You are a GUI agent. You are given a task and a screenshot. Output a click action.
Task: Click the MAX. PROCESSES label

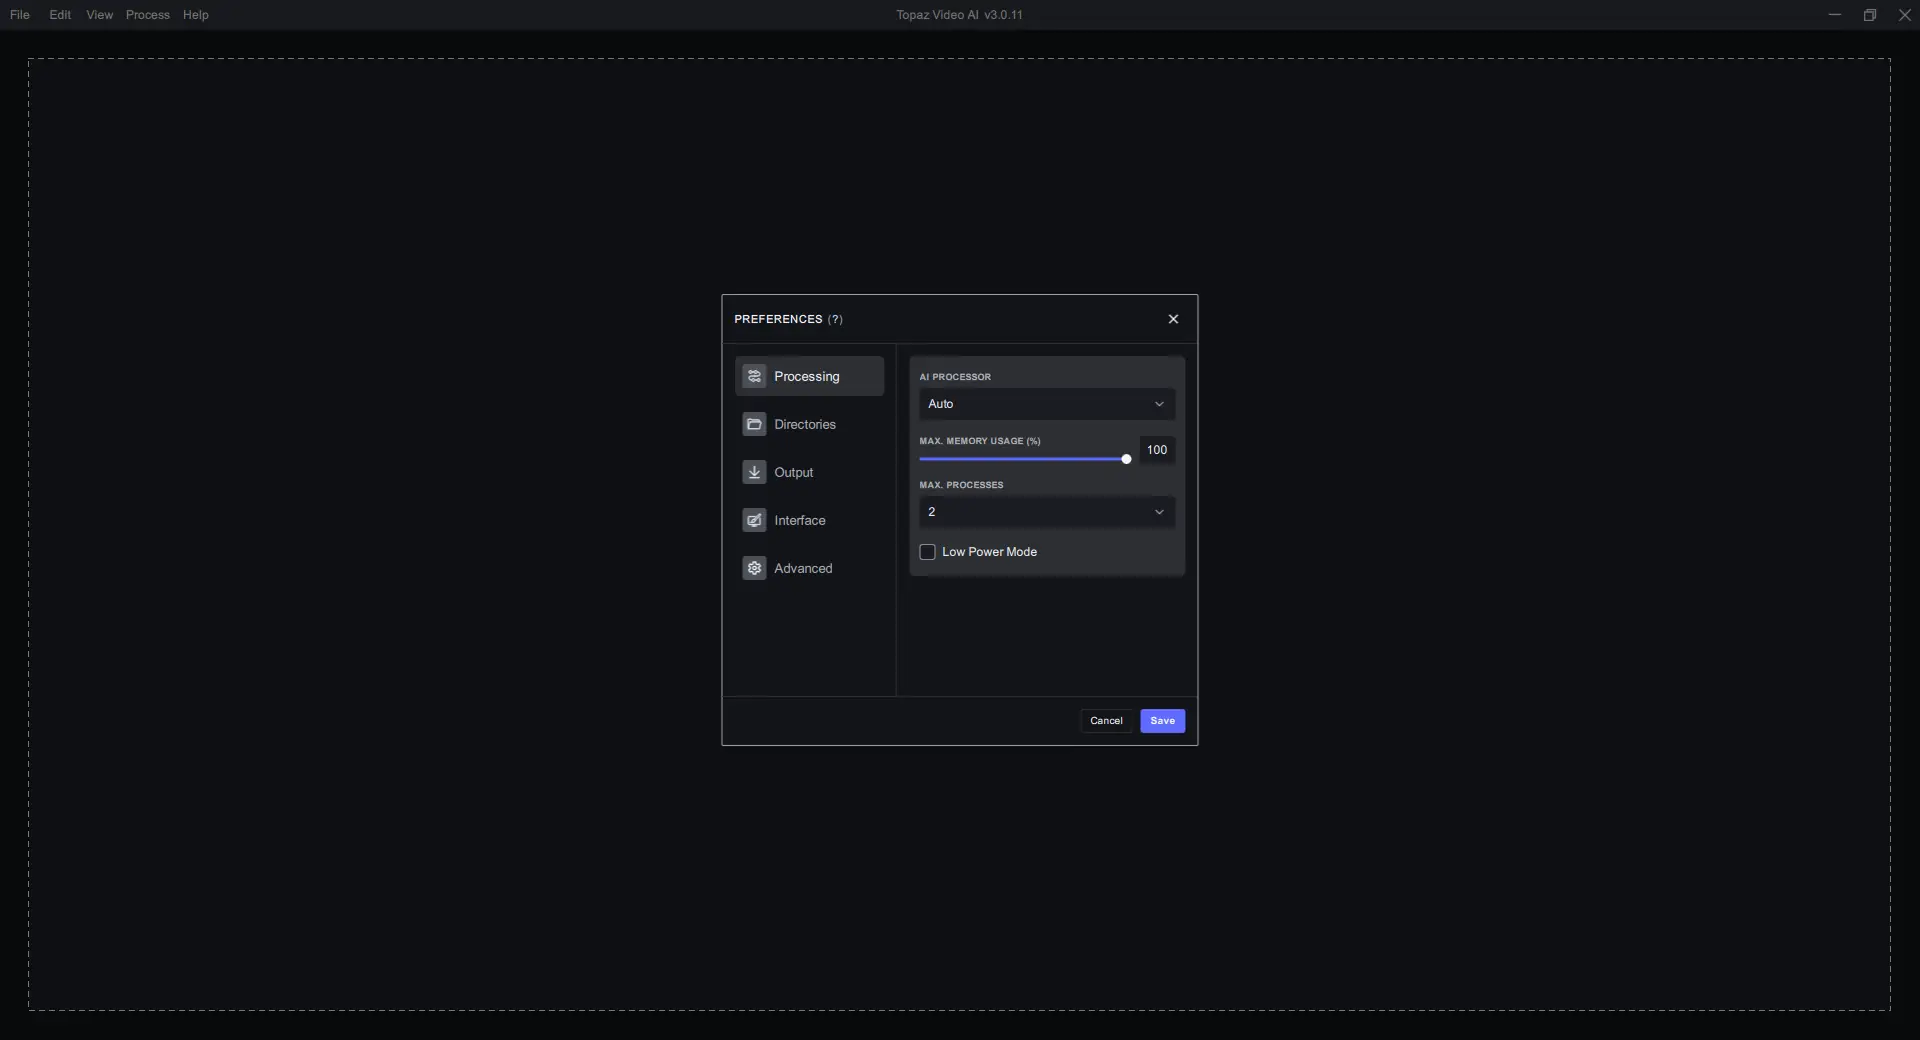coord(961,485)
